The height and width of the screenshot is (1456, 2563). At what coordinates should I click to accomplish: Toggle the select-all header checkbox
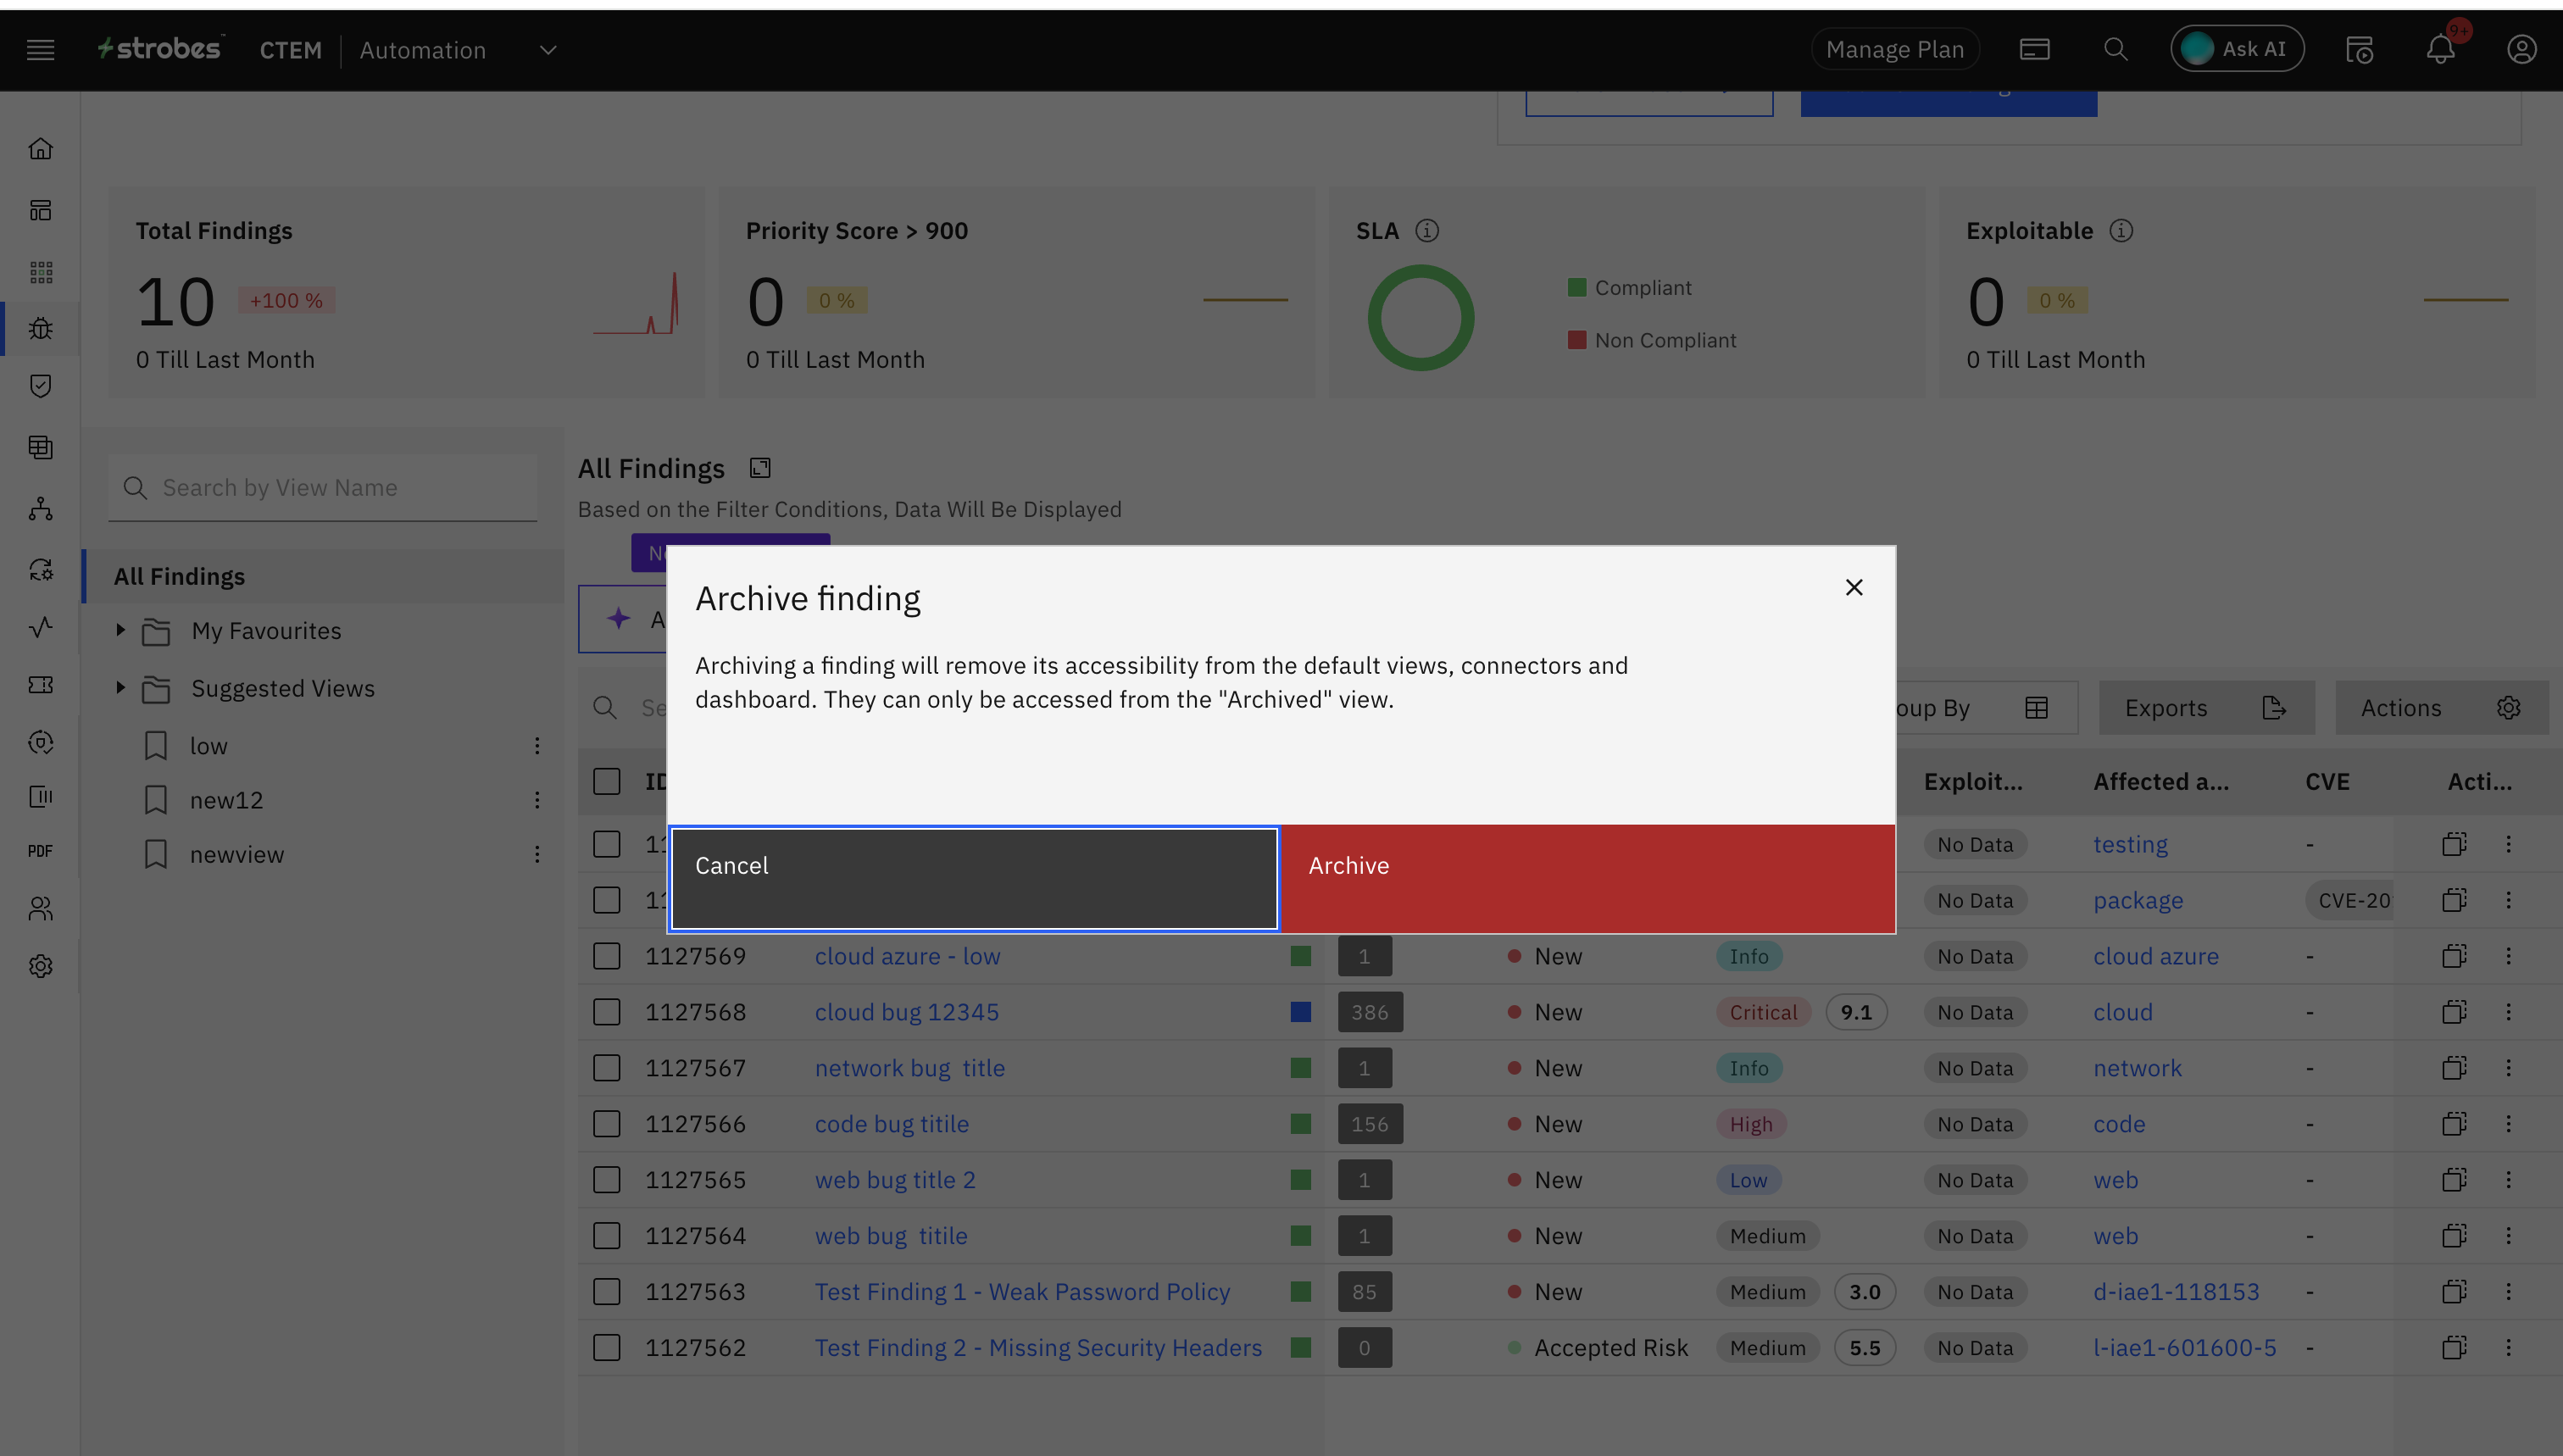(x=607, y=781)
